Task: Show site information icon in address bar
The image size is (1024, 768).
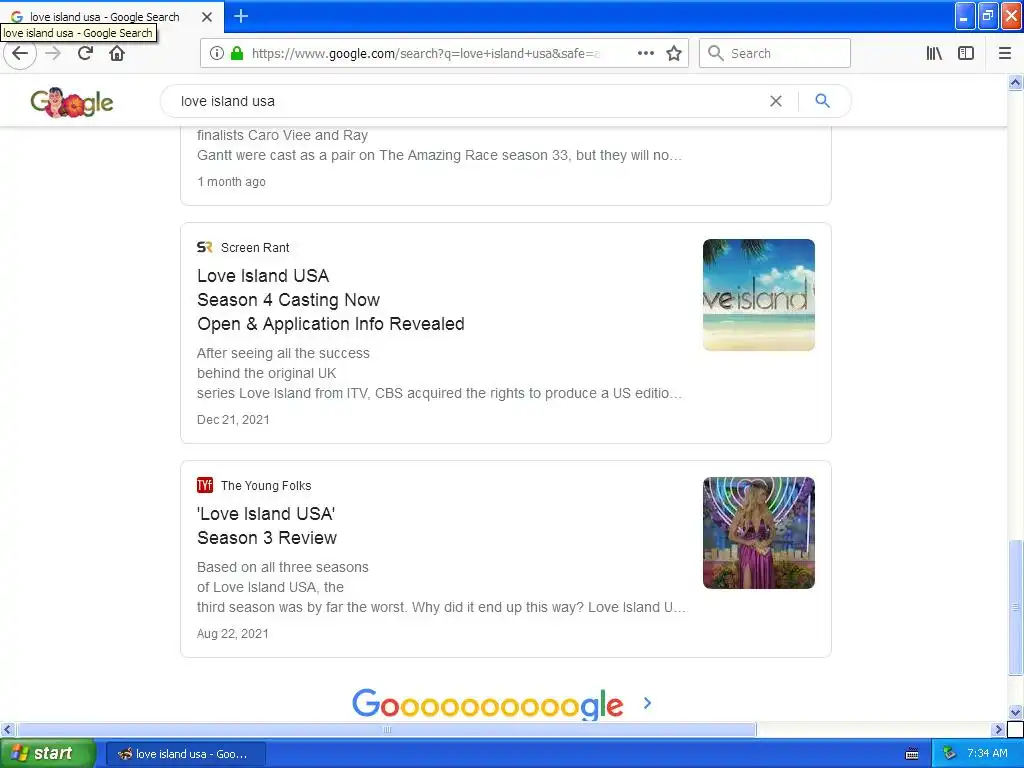Action: point(217,54)
